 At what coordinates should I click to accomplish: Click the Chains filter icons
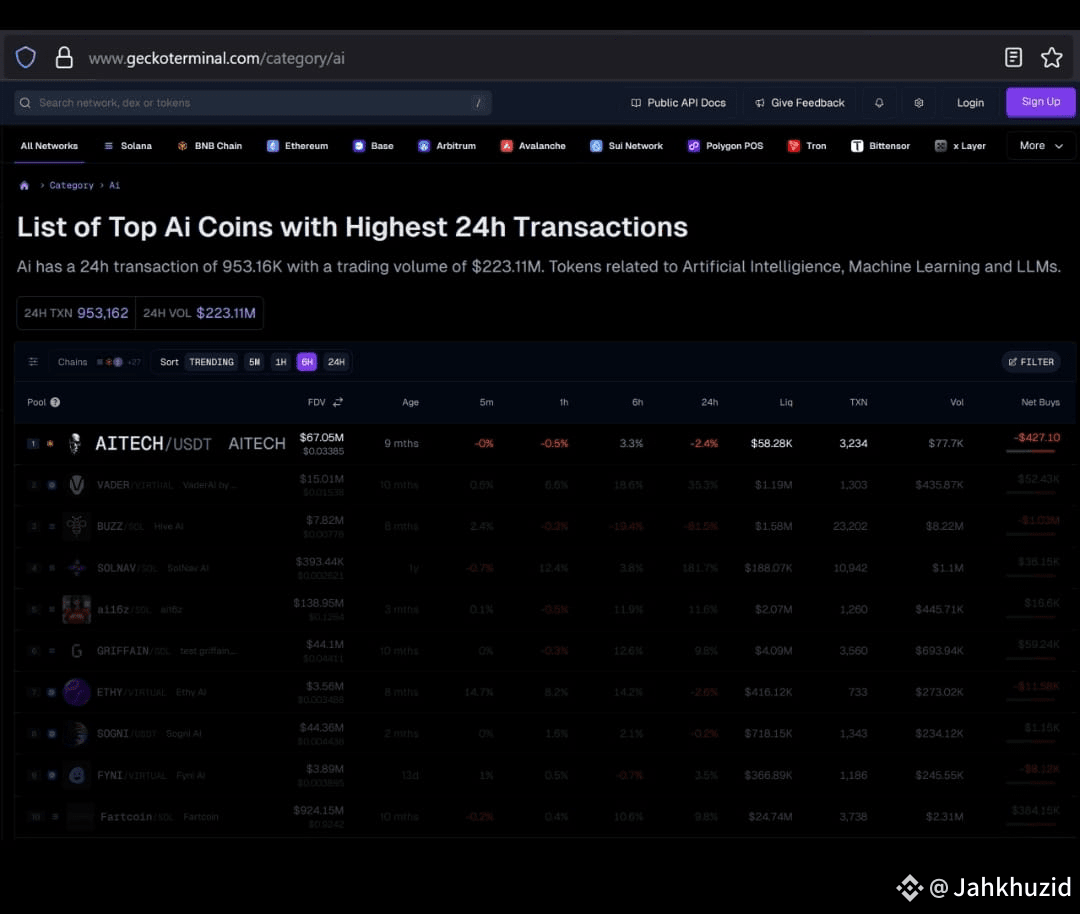tap(118, 362)
